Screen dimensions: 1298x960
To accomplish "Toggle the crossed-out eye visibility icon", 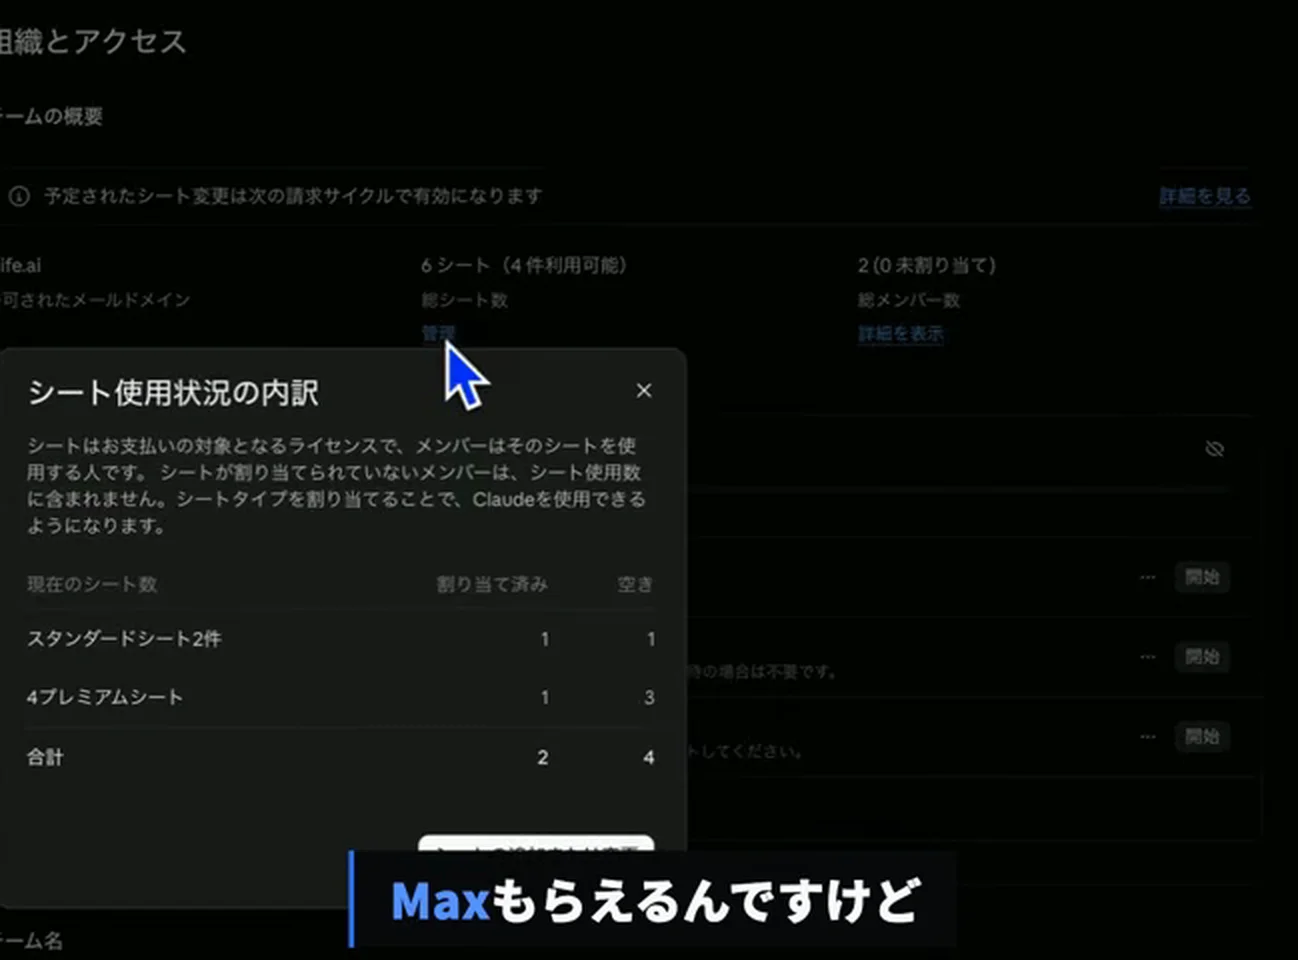I will [x=1214, y=449].
